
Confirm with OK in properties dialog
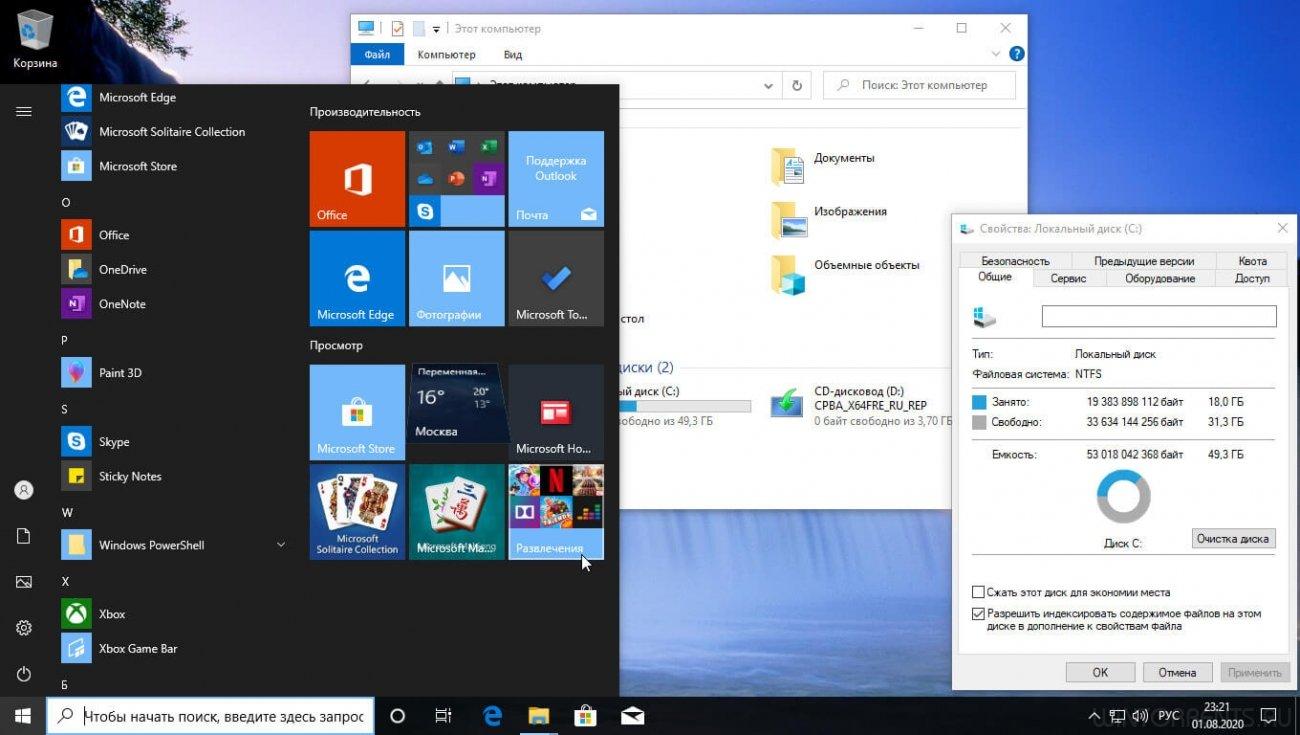pos(1100,672)
